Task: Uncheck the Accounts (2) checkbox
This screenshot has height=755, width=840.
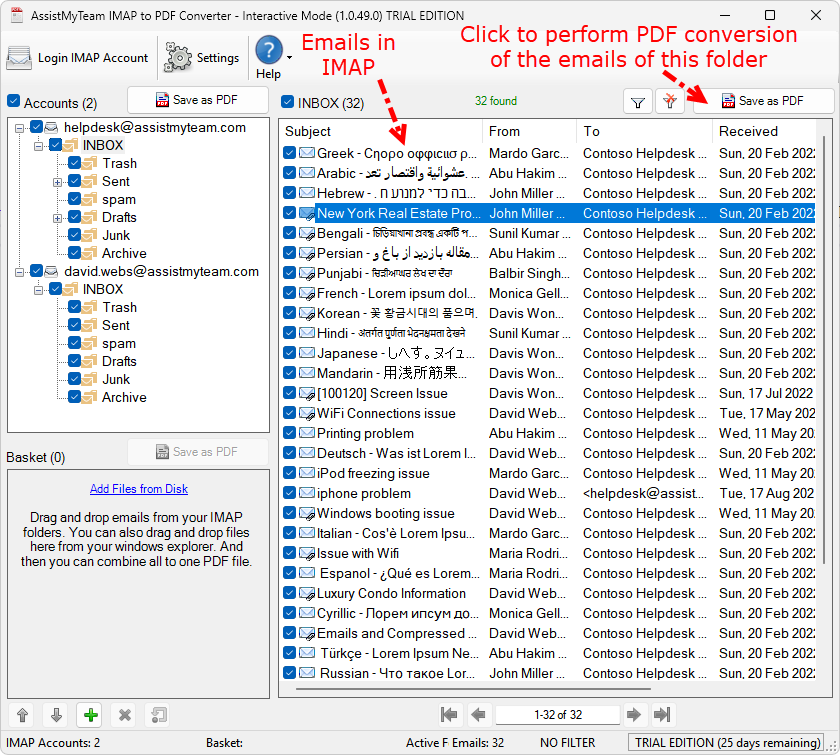Action: click(12, 102)
